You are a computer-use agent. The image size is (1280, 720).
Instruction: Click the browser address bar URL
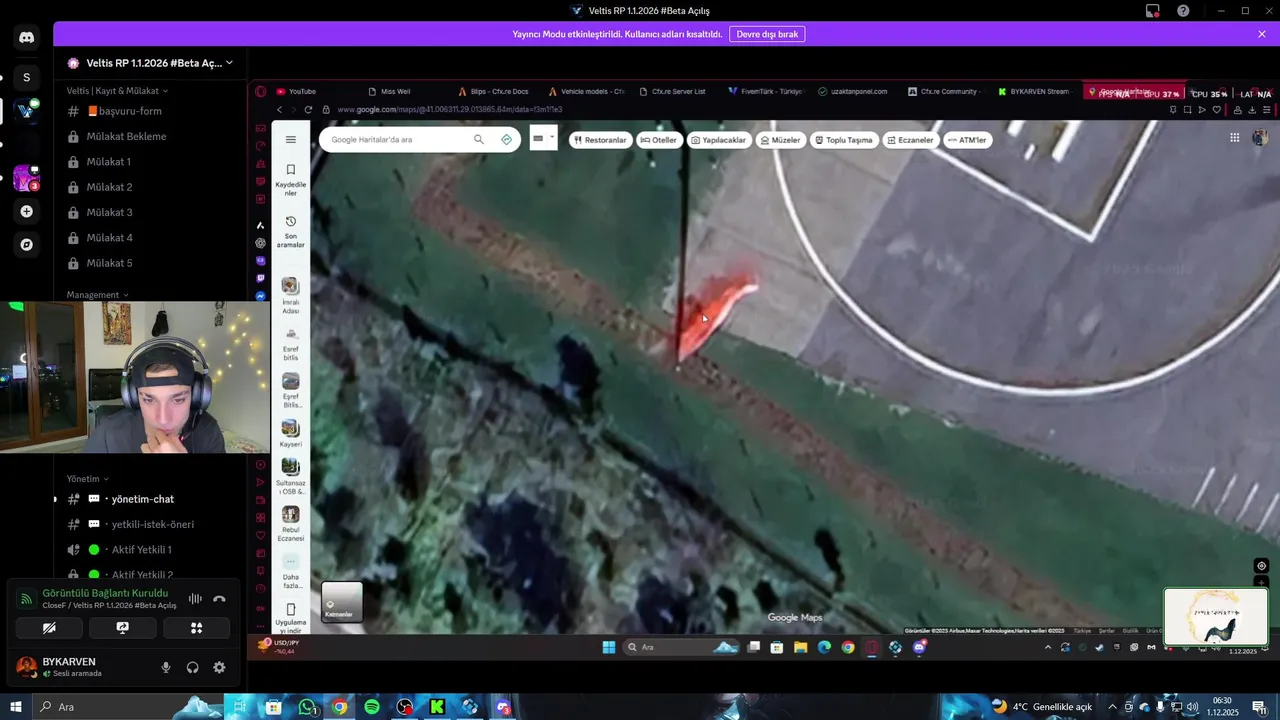click(x=450, y=109)
